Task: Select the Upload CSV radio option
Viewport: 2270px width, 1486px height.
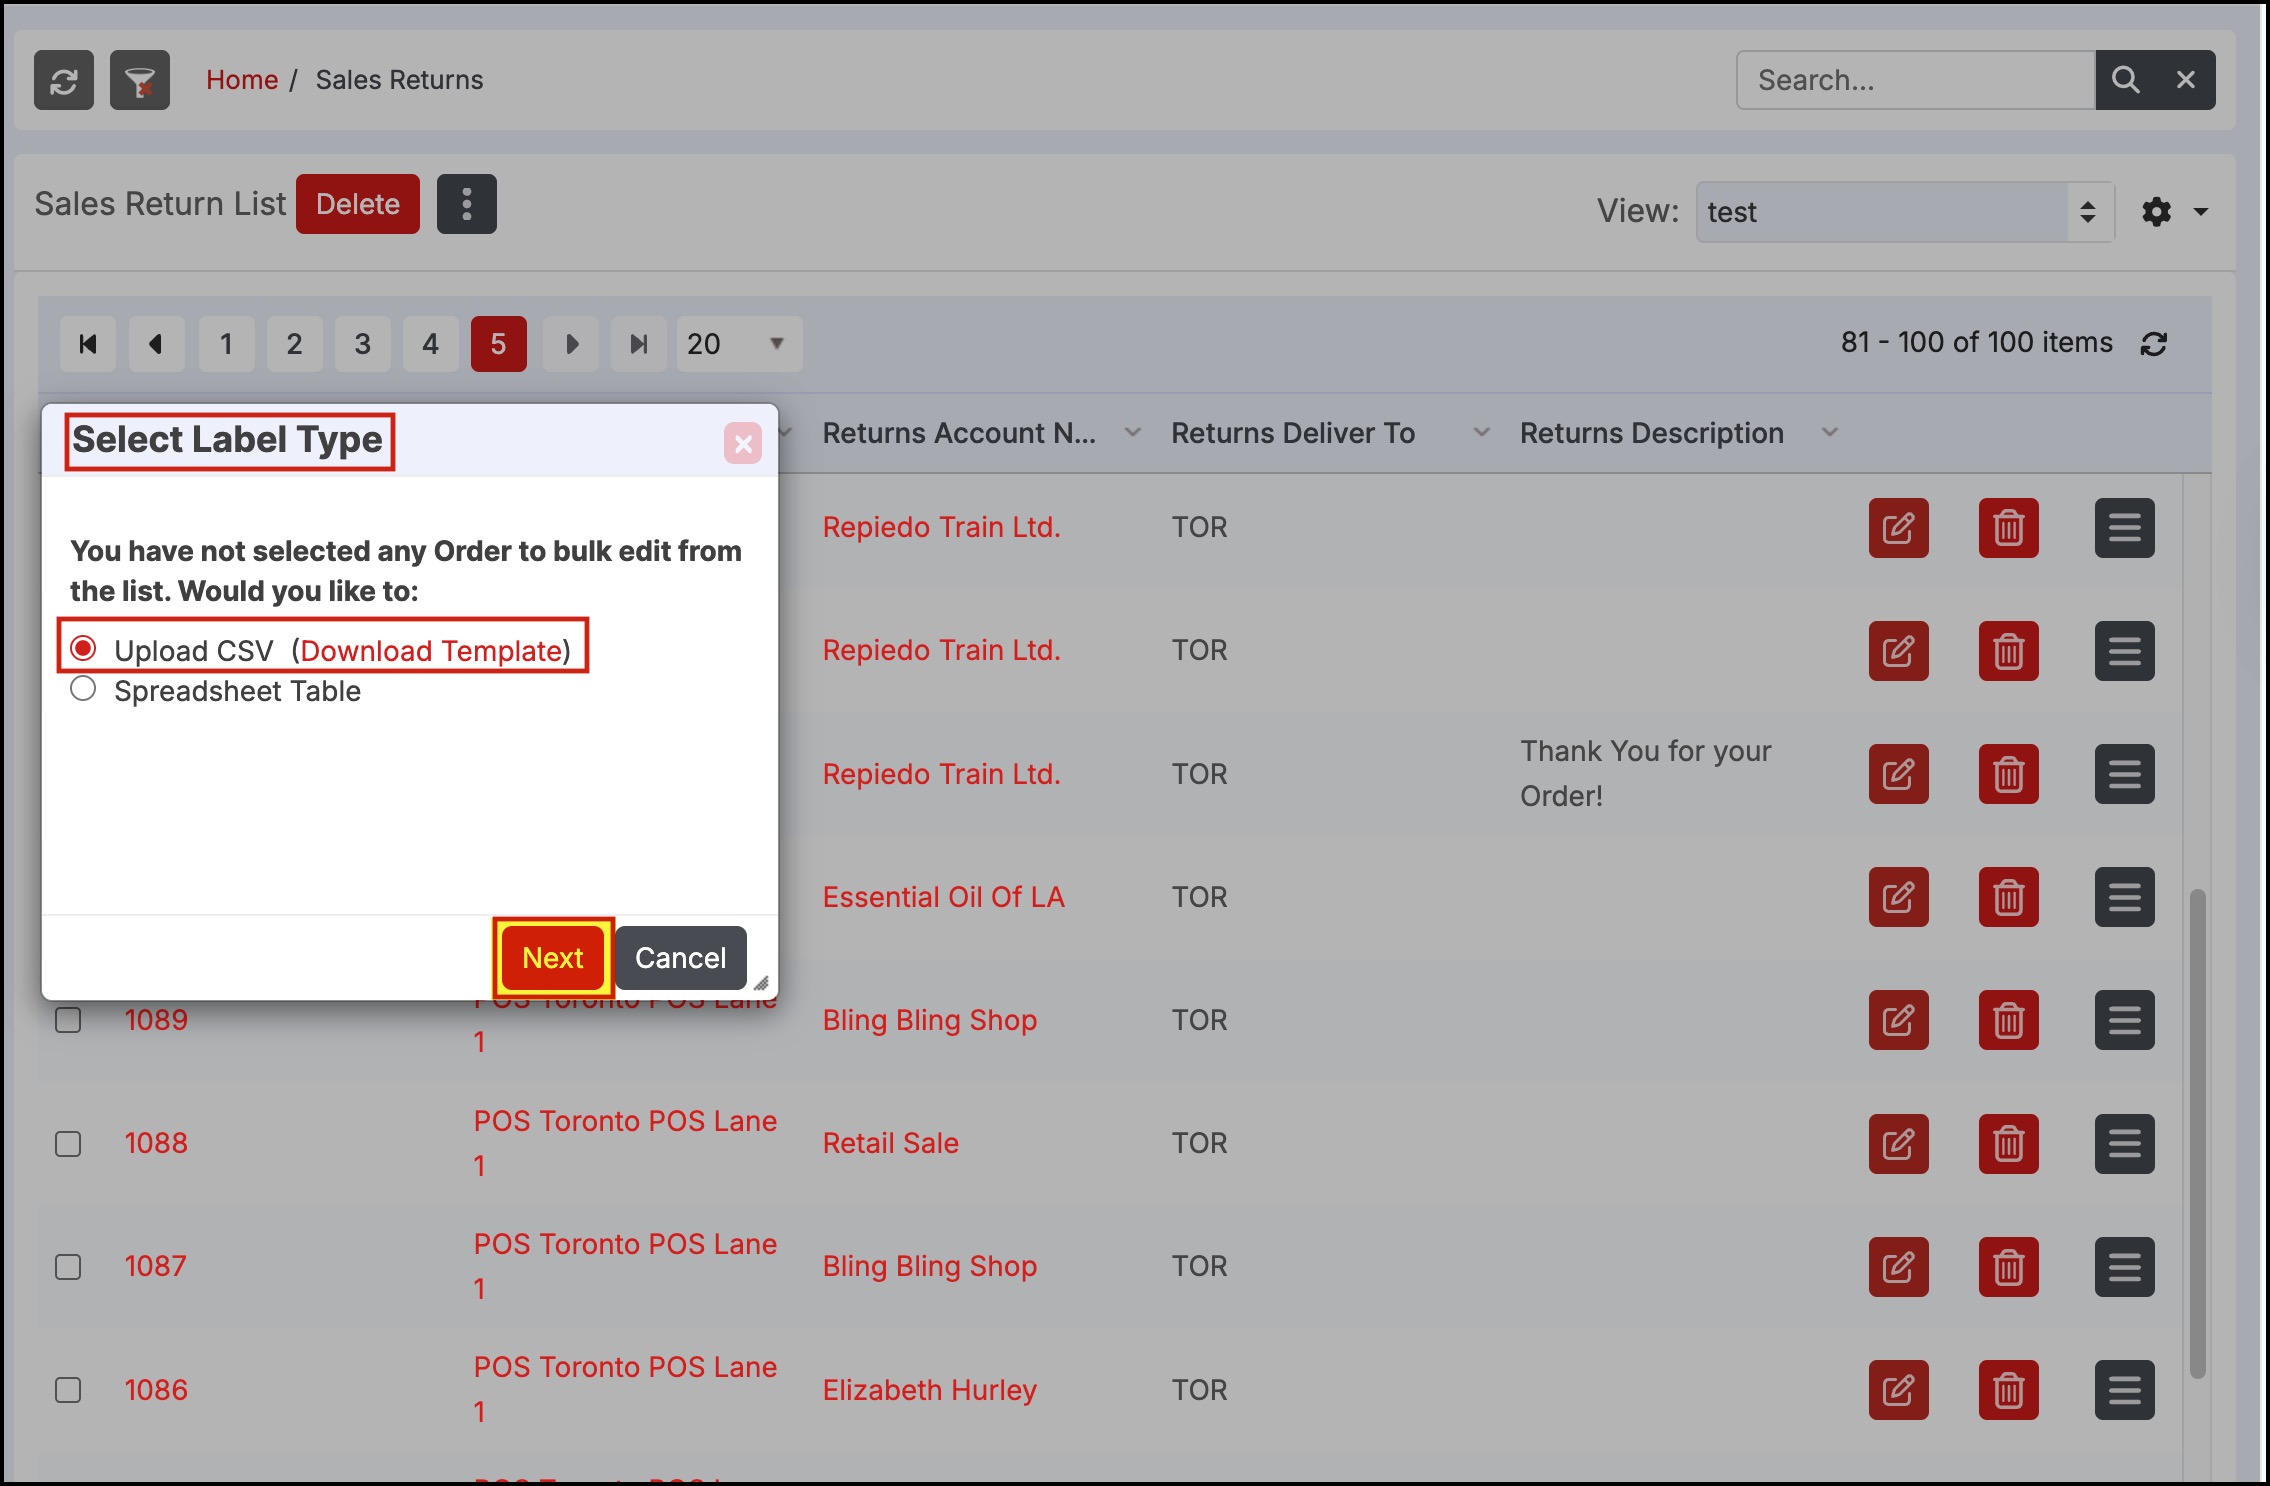Action: pyautogui.click(x=83, y=649)
